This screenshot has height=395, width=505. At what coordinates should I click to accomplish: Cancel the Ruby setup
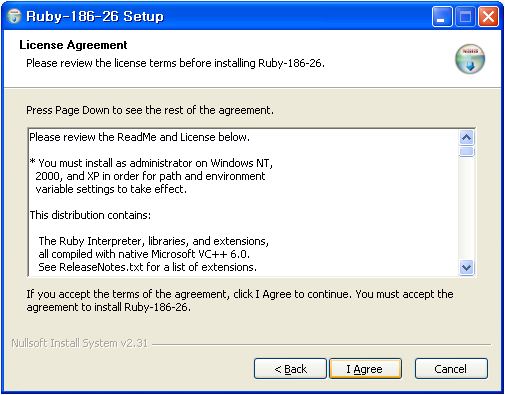coord(451,369)
